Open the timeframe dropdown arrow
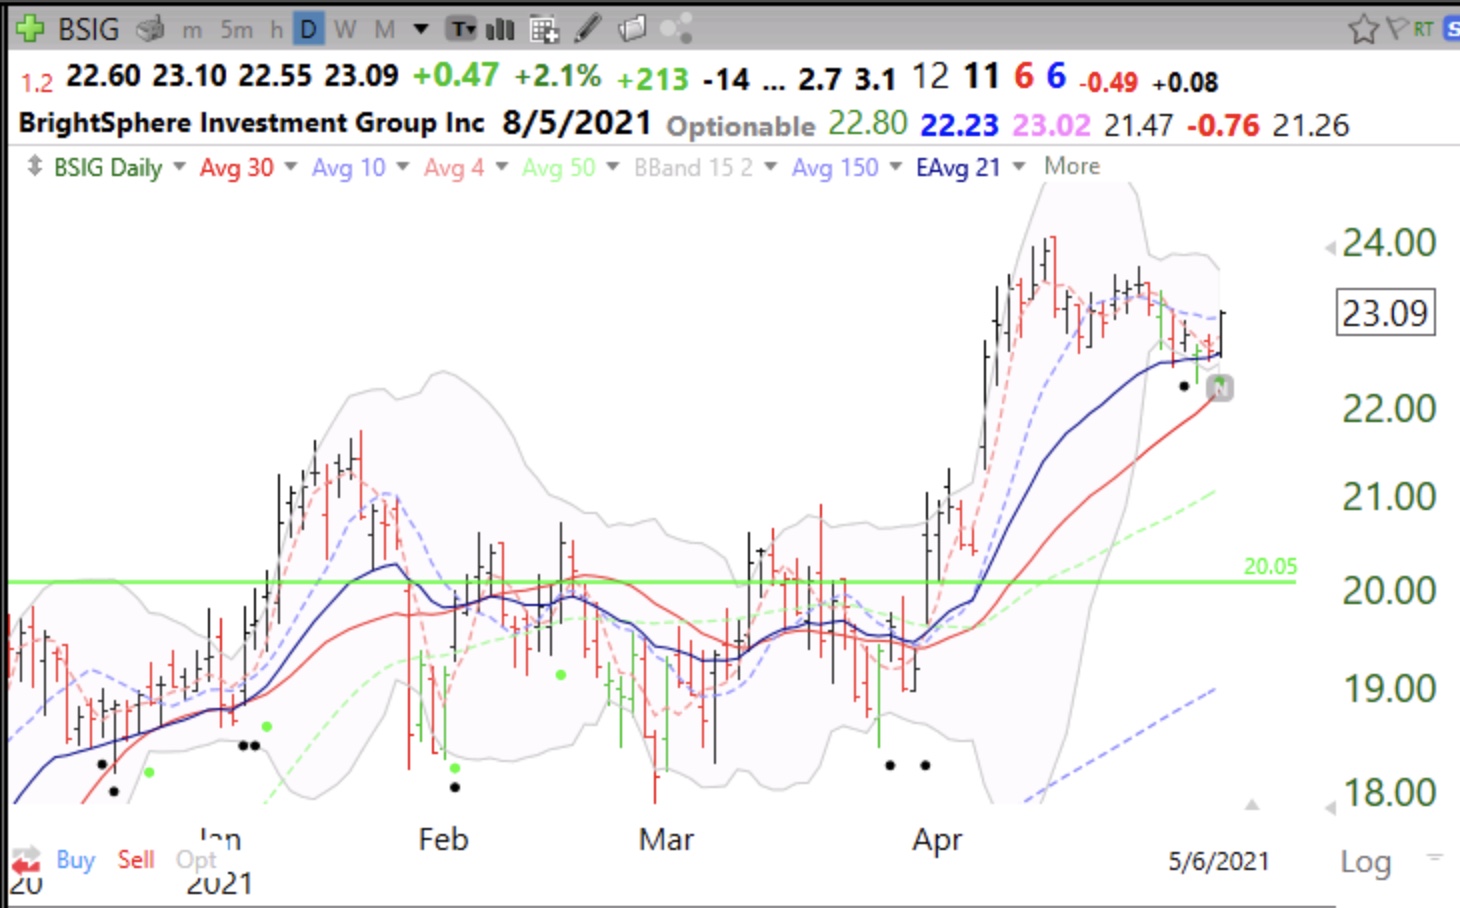The height and width of the screenshot is (908, 1460). pyautogui.click(x=421, y=29)
